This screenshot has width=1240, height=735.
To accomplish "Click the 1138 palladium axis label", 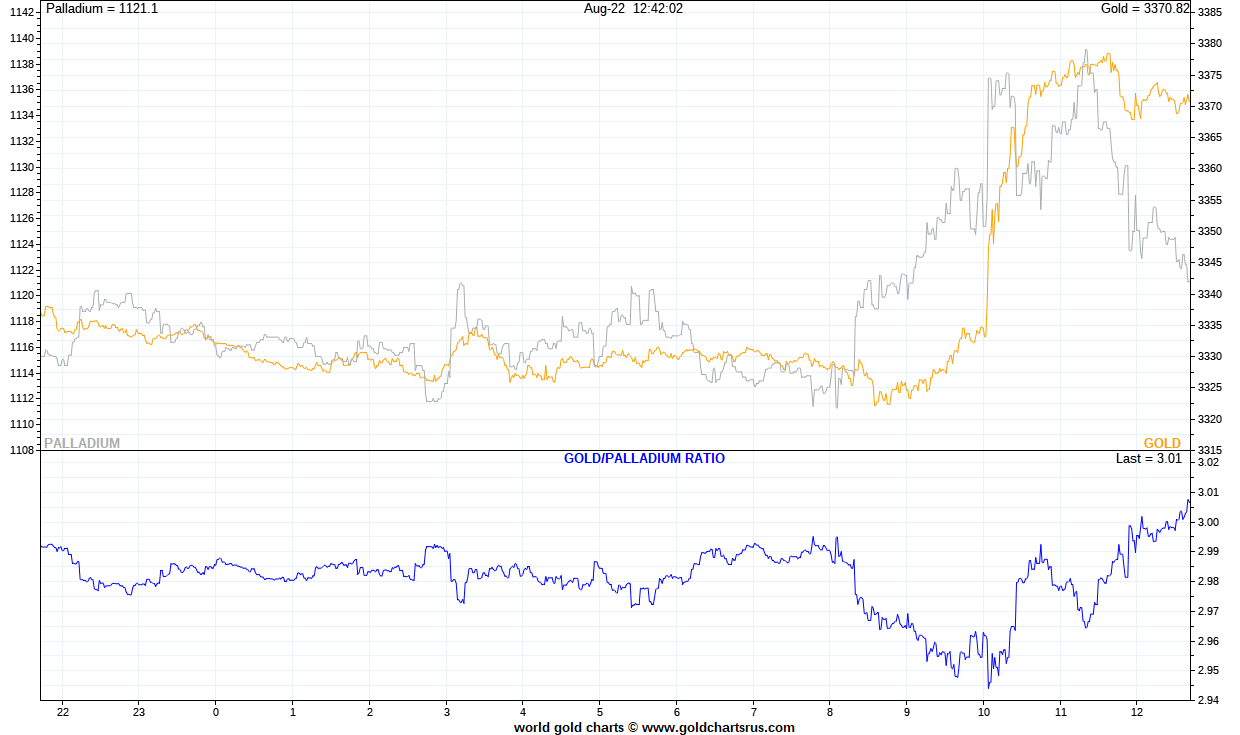I will [22, 64].
